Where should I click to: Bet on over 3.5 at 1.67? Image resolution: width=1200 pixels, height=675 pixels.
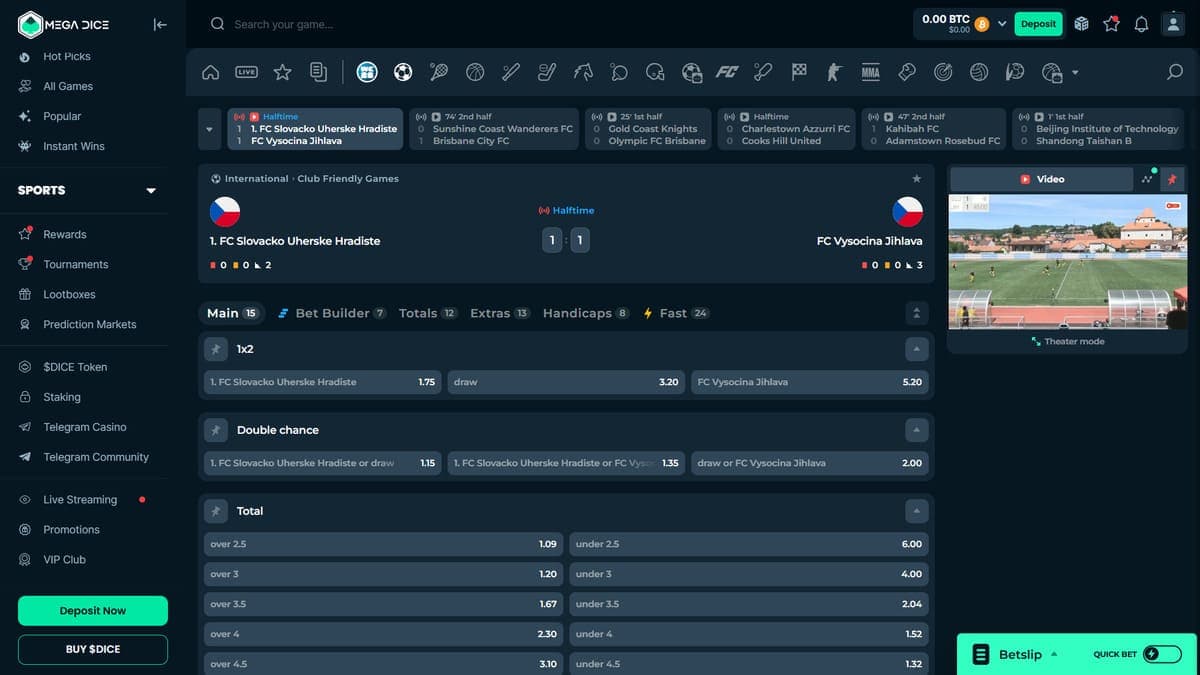click(x=383, y=604)
